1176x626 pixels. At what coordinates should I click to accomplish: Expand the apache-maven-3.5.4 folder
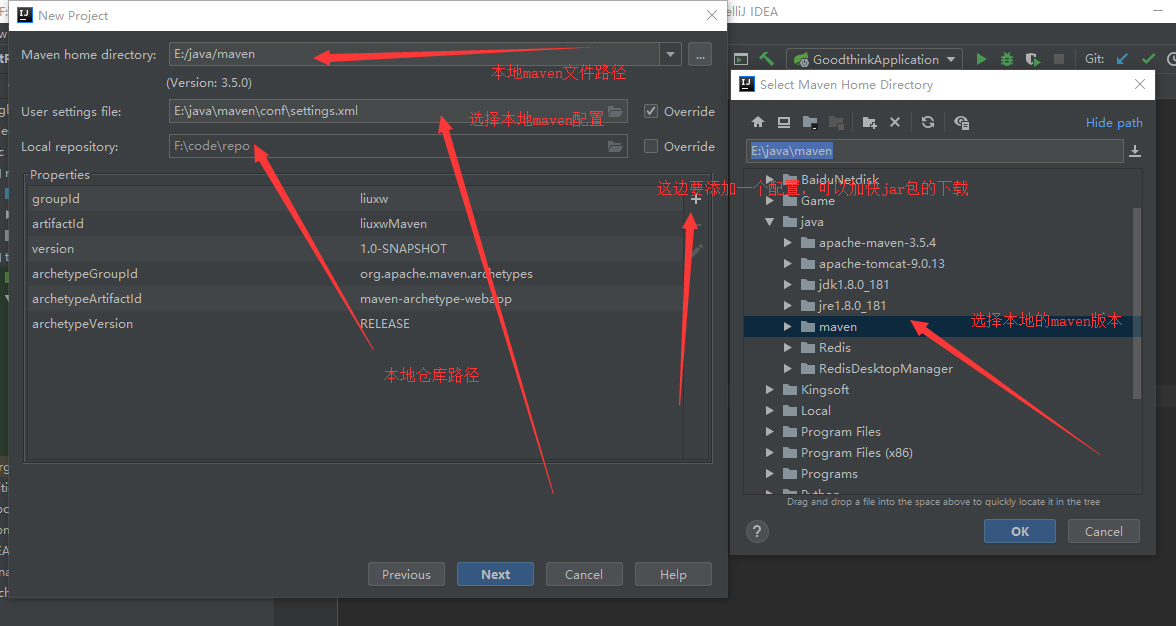click(x=788, y=243)
